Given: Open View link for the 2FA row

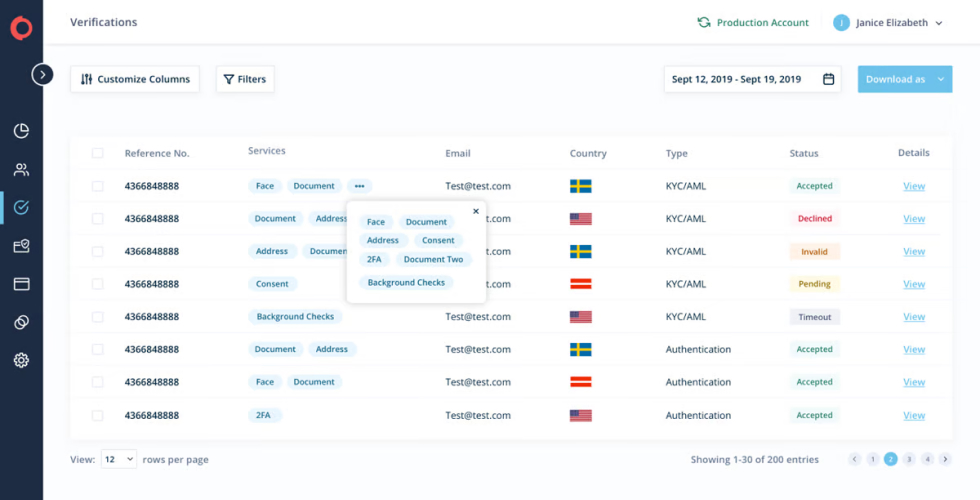Looking at the screenshot, I should click(914, 415).
